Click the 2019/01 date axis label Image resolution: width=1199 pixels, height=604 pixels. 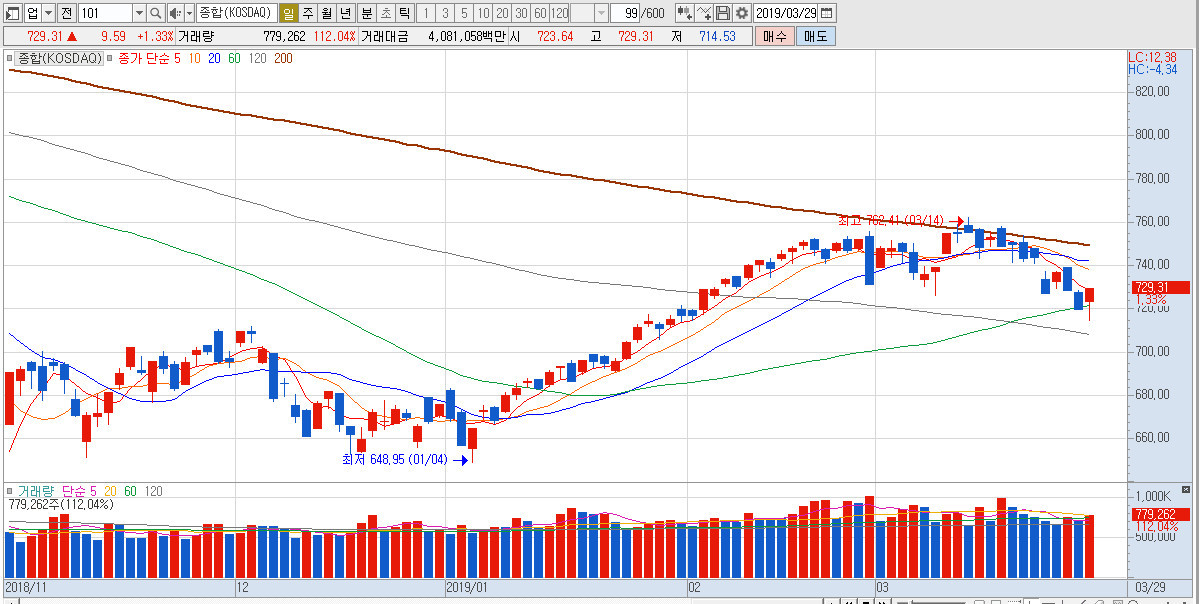click(466, 588)
